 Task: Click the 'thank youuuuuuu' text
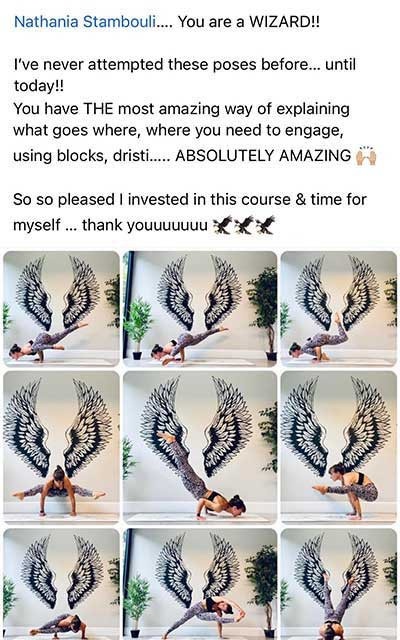pos(145,225)
